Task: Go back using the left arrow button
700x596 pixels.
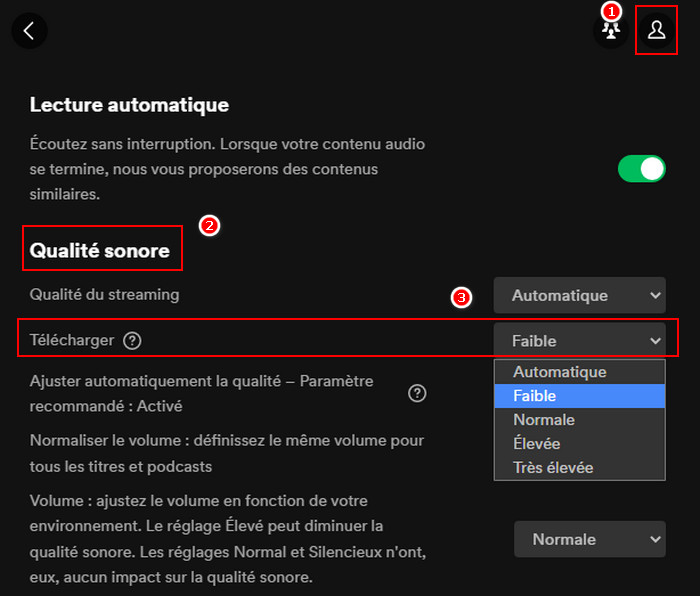Action: click(x=29, y=30)
